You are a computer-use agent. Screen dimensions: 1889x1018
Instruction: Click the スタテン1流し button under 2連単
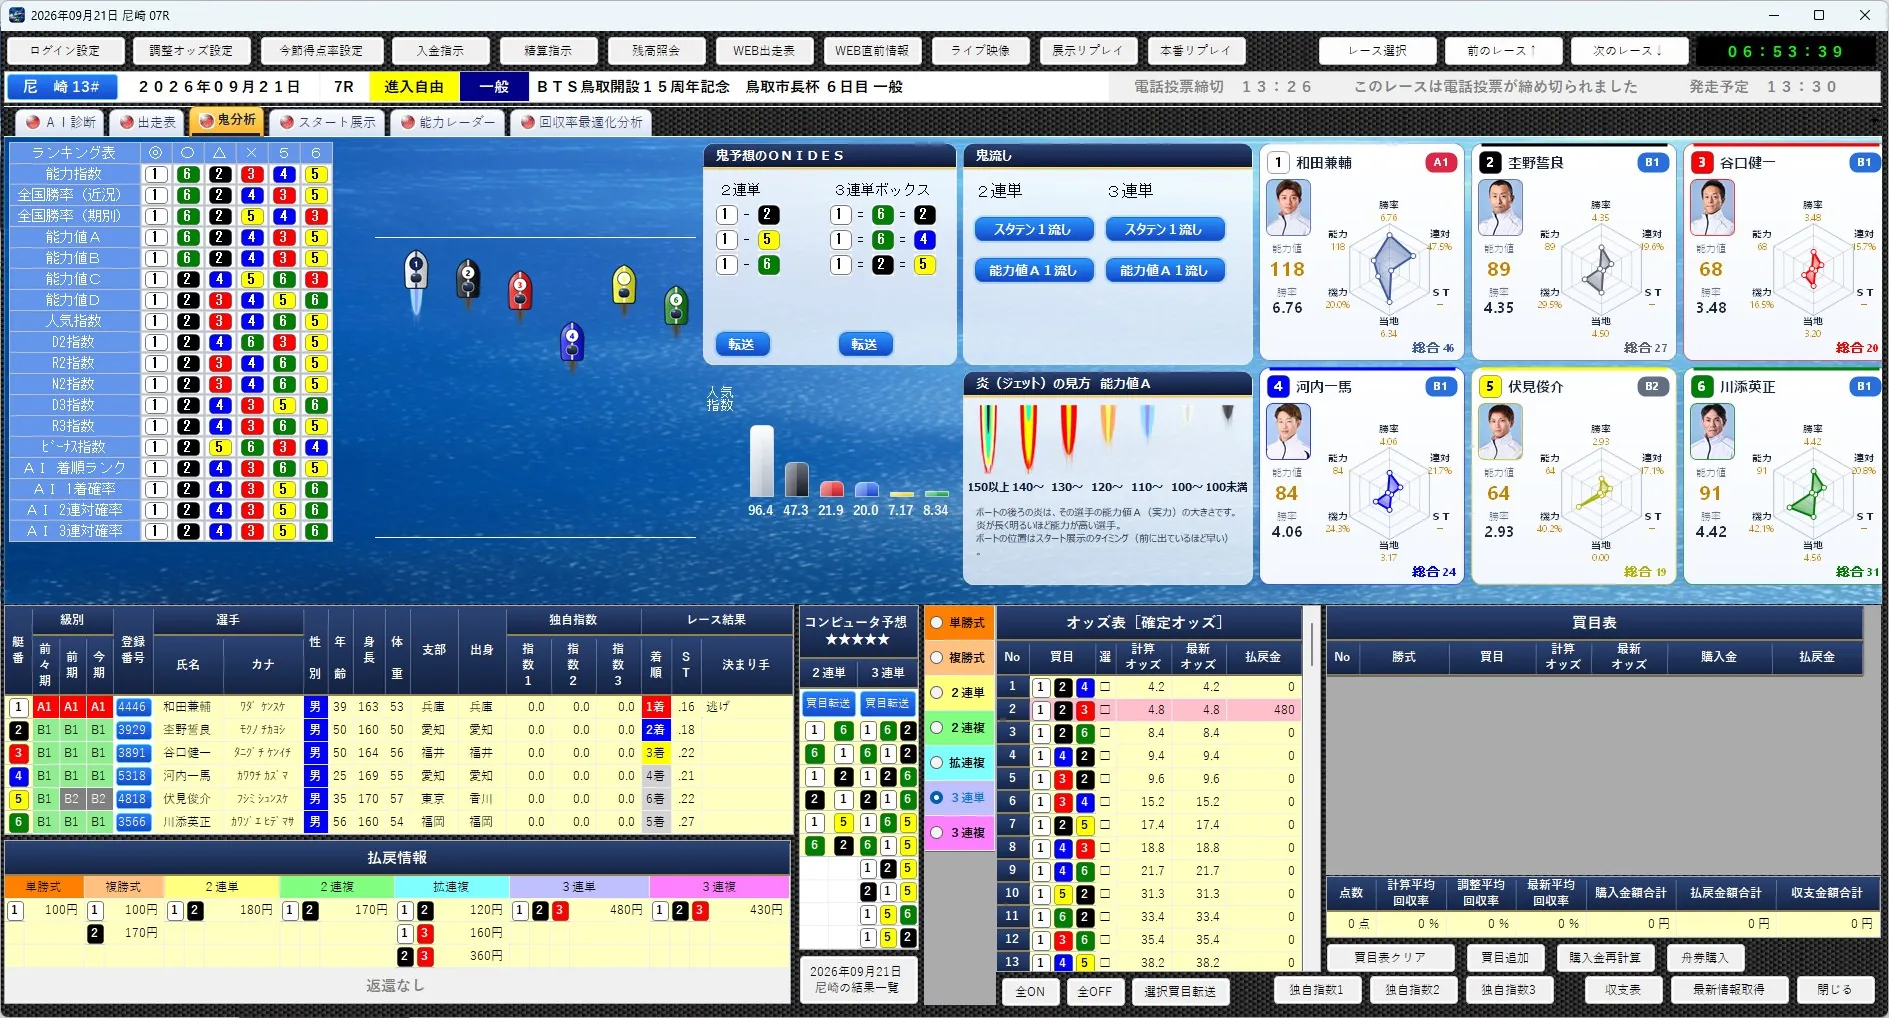[x=1032, y=229]
